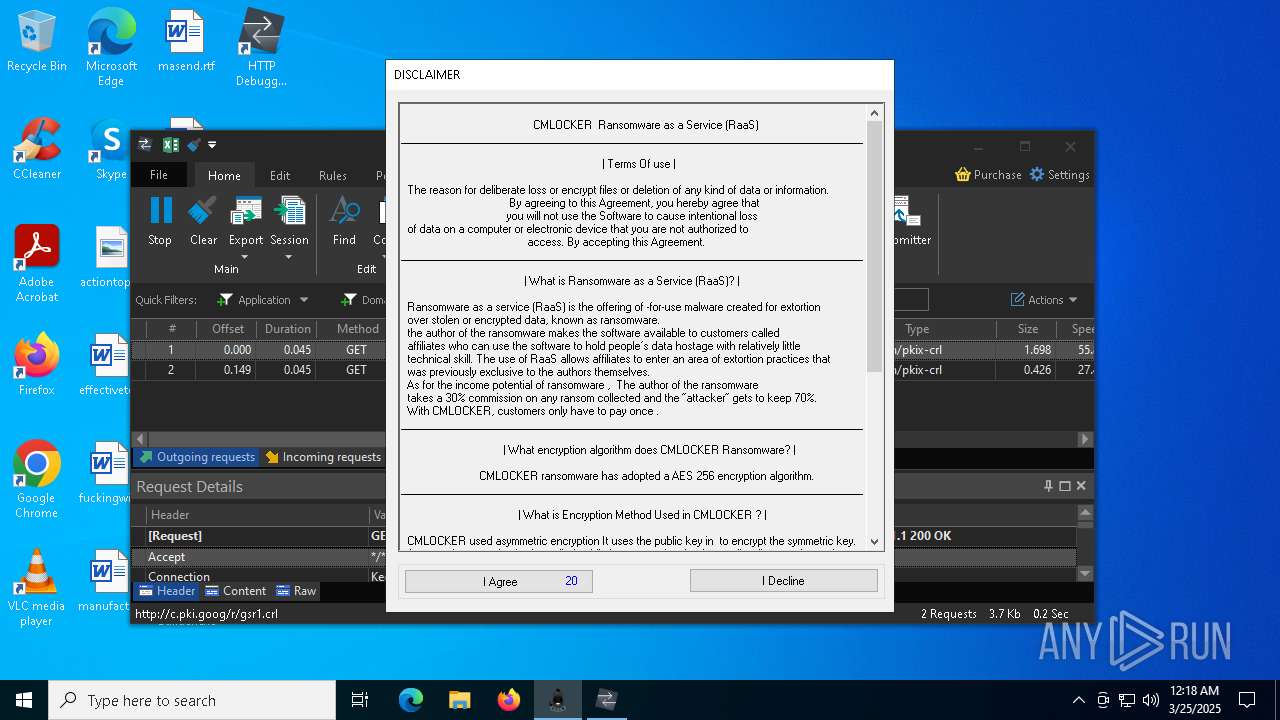Maximize the Request Details panel
Viewport: 1280px width, 720px height.
coord(1064,486)
